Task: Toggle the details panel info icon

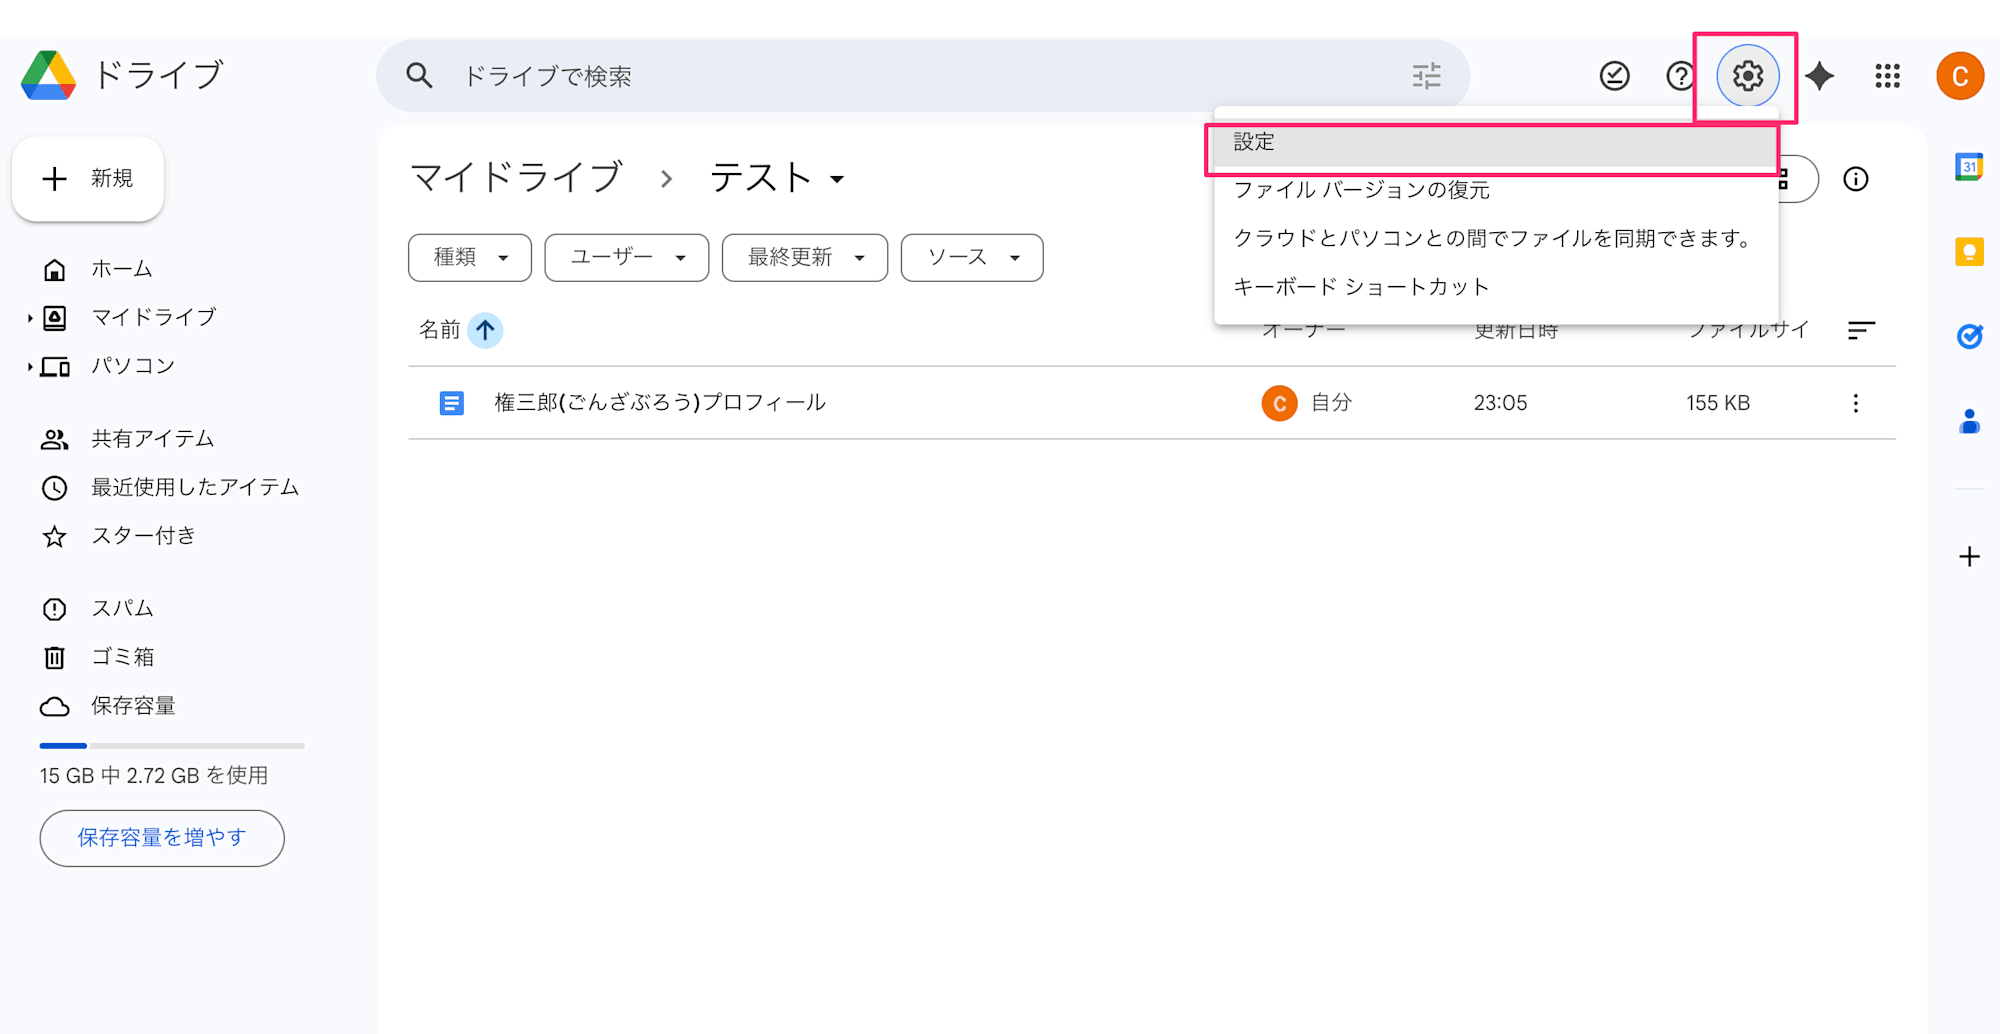Action: point(1856,179)
